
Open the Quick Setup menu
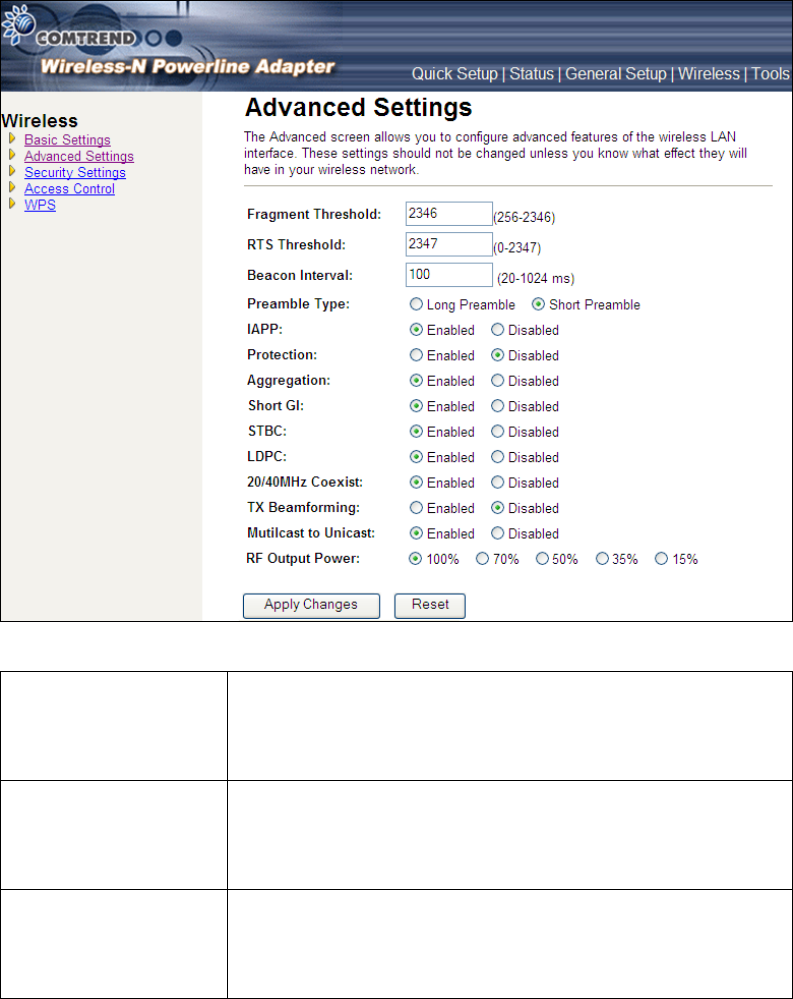[455, 74]
